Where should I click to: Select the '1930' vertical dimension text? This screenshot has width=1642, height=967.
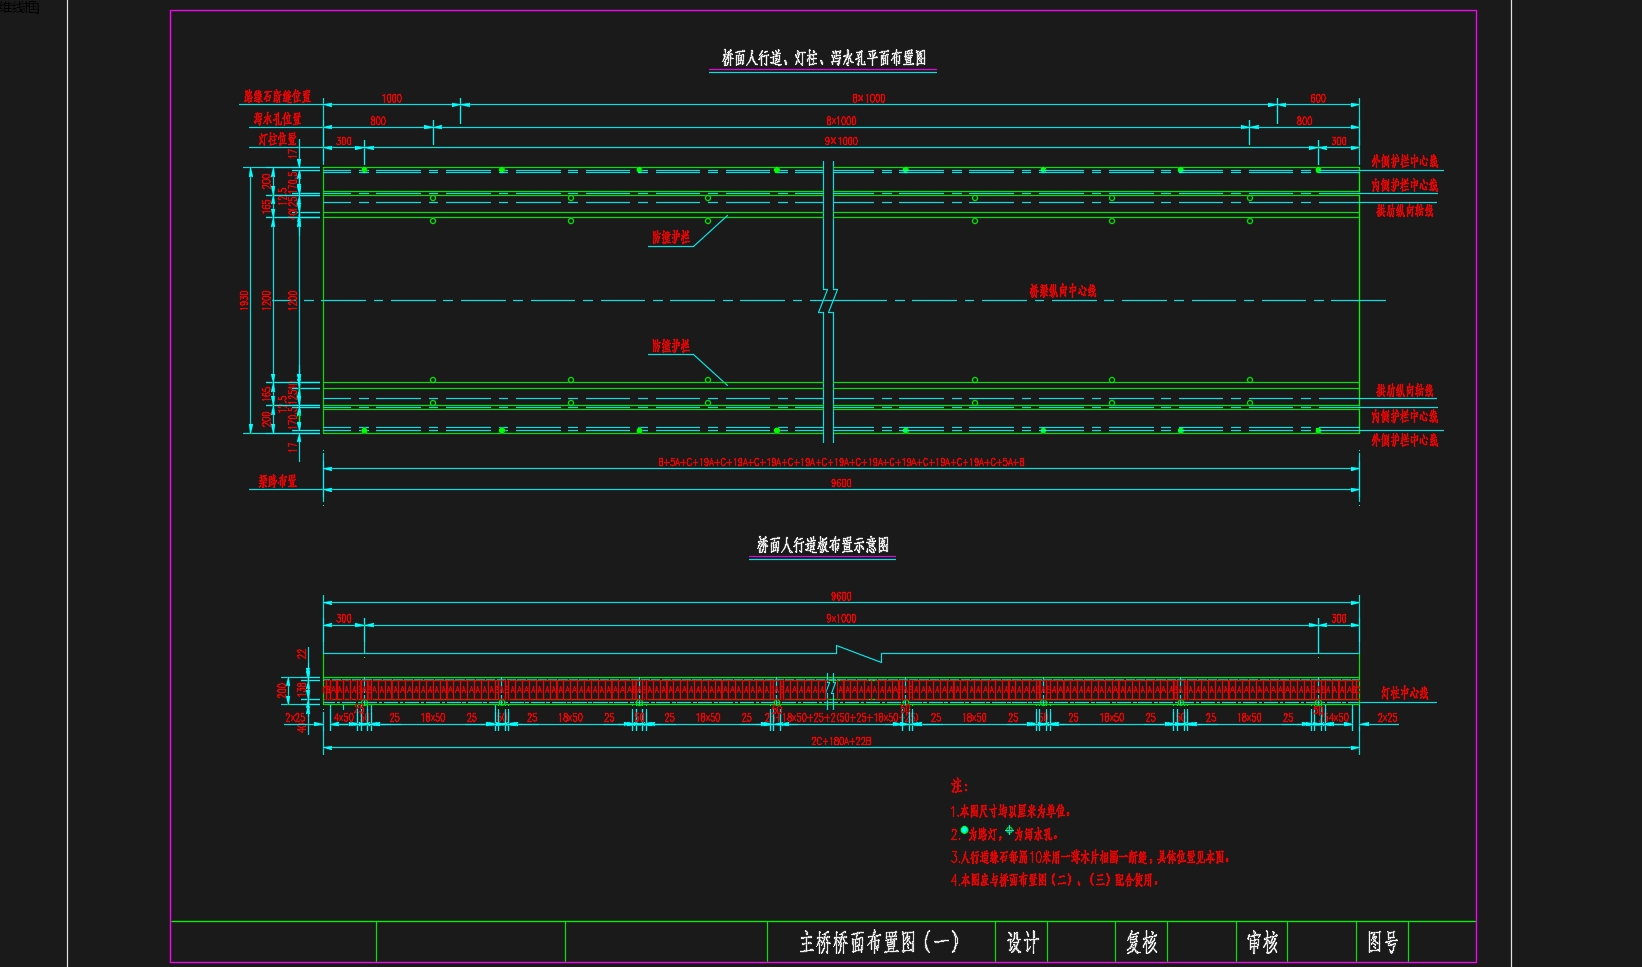coord(244,300)
